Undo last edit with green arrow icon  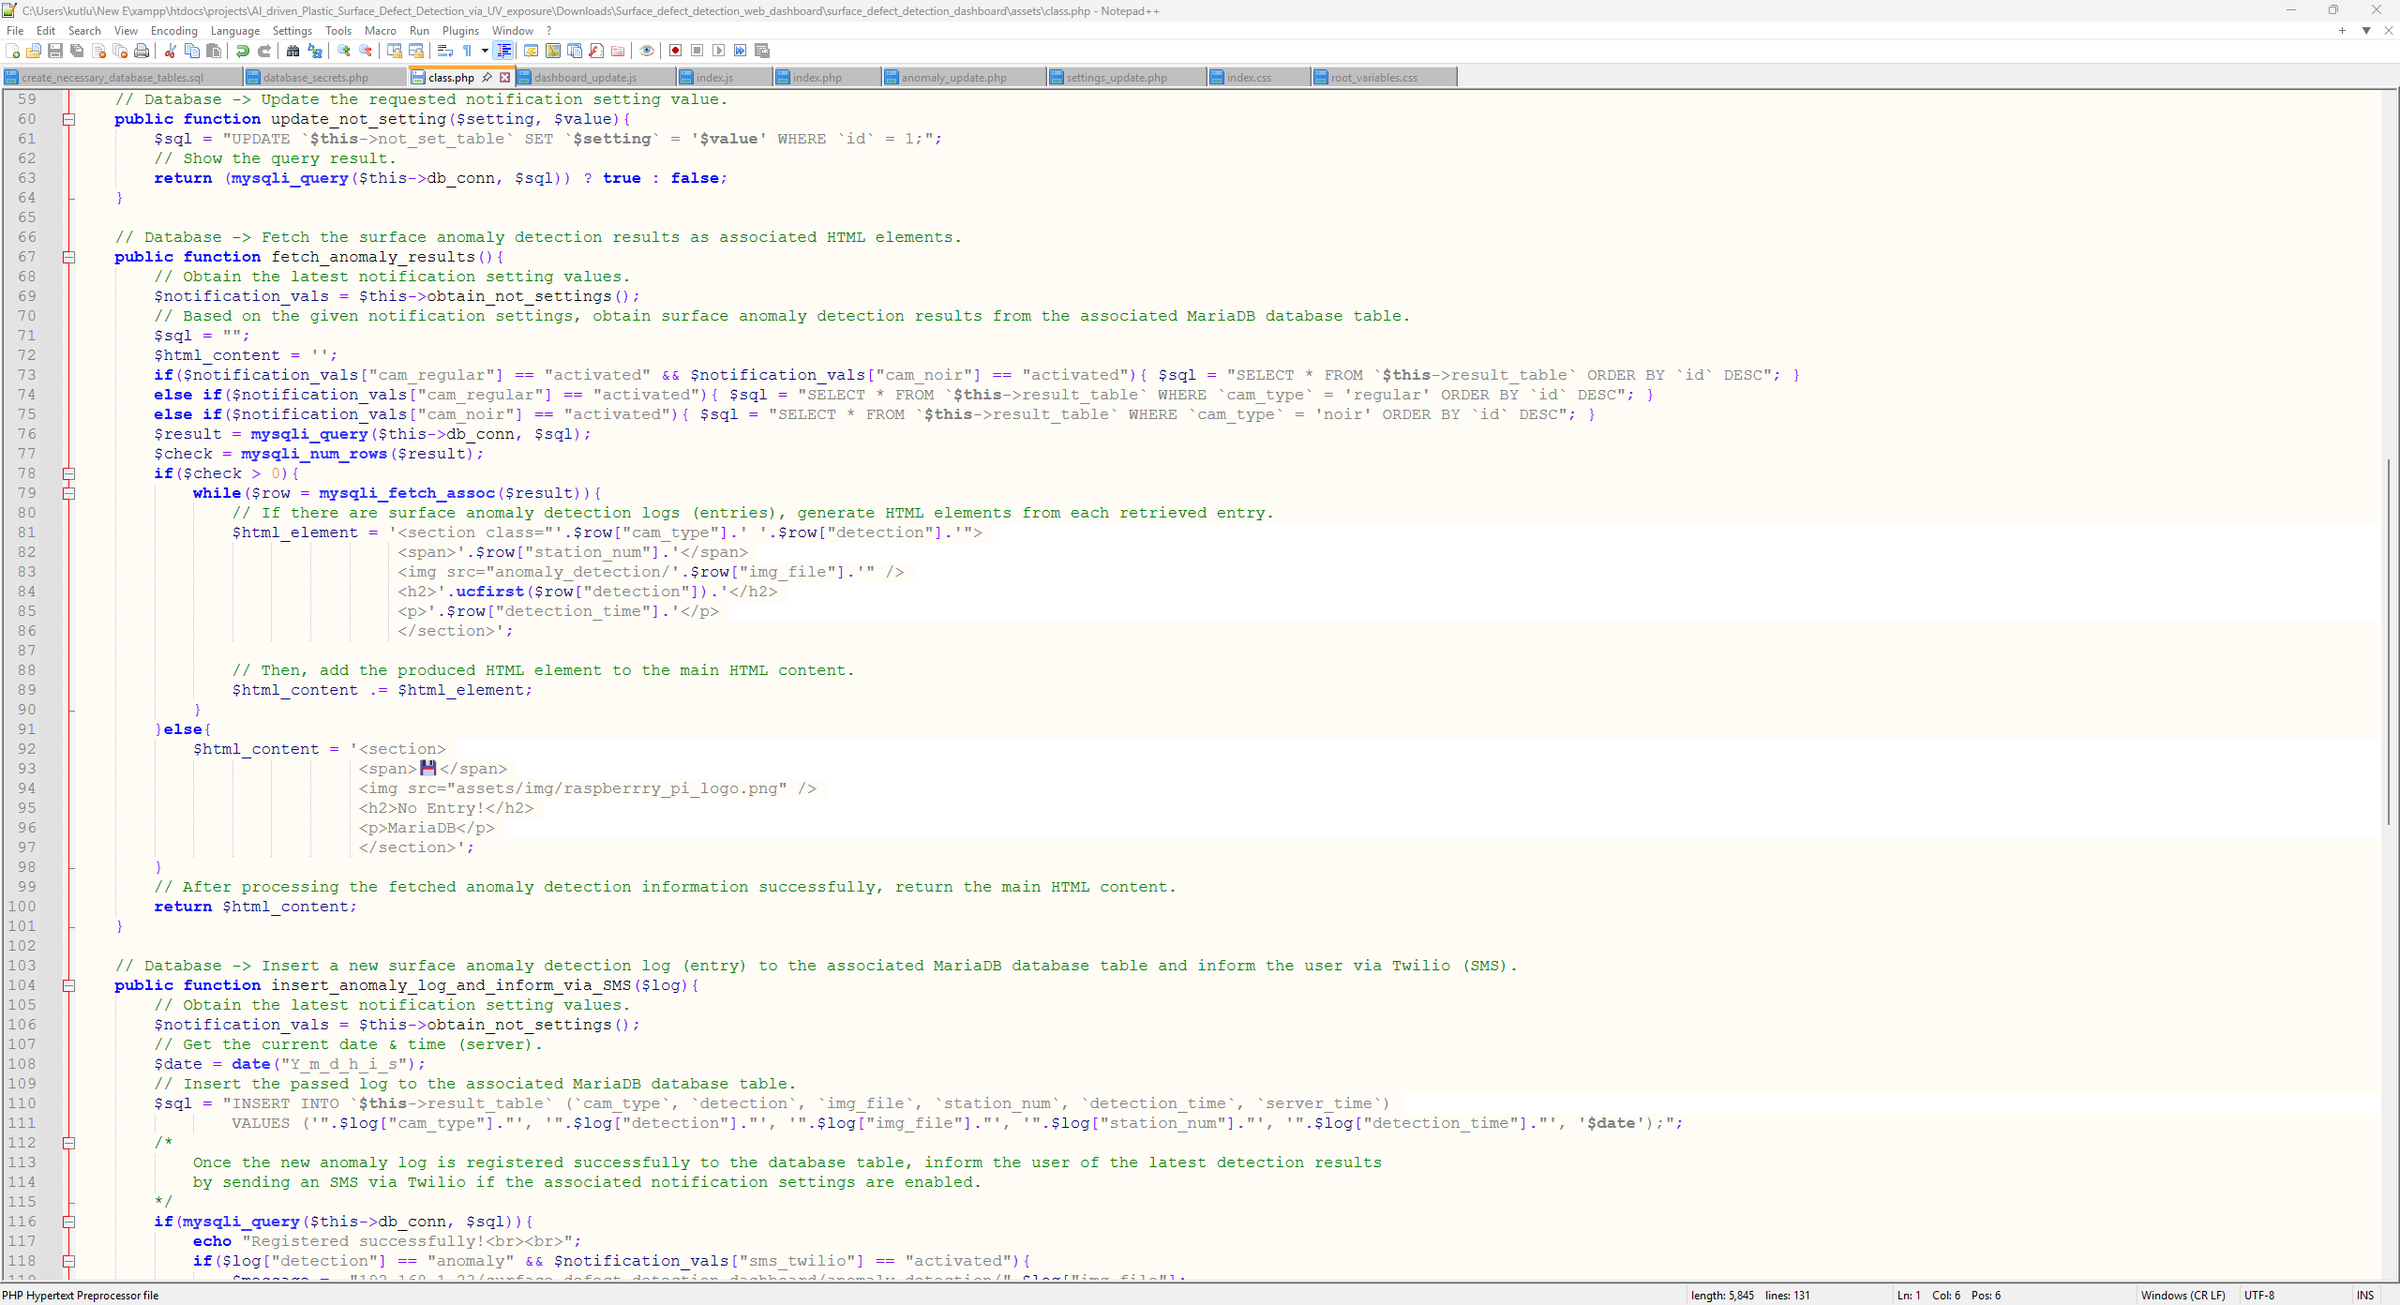(x=242, y=51)
